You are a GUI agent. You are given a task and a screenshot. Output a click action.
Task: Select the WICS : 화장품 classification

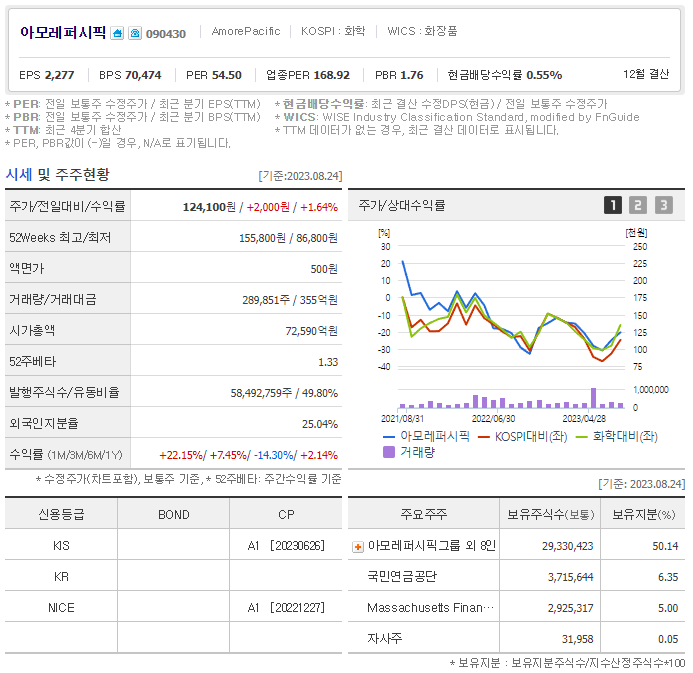coord(422,31)
